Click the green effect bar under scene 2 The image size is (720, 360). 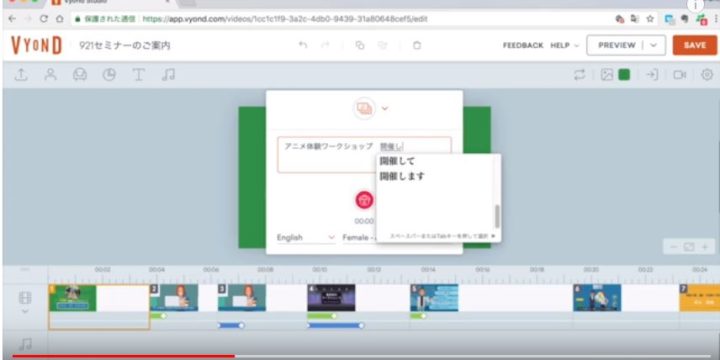coord(158,316)
